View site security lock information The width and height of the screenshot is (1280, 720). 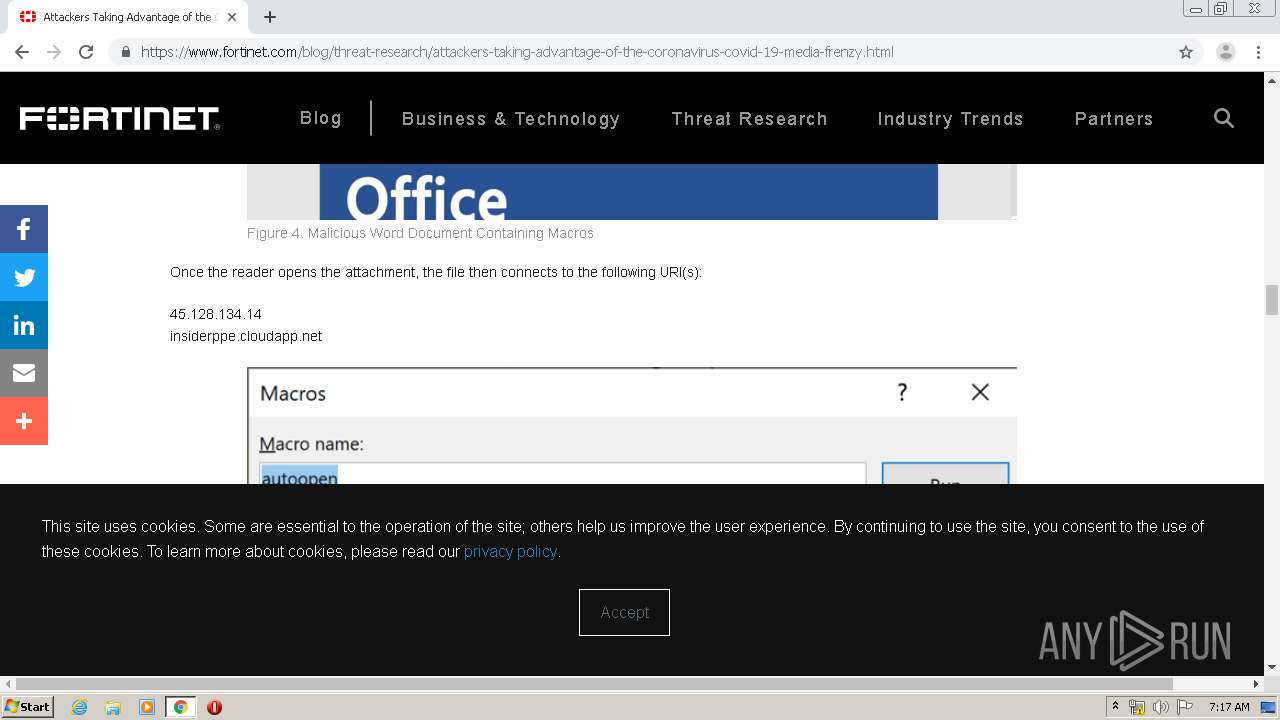coord(125,52)
